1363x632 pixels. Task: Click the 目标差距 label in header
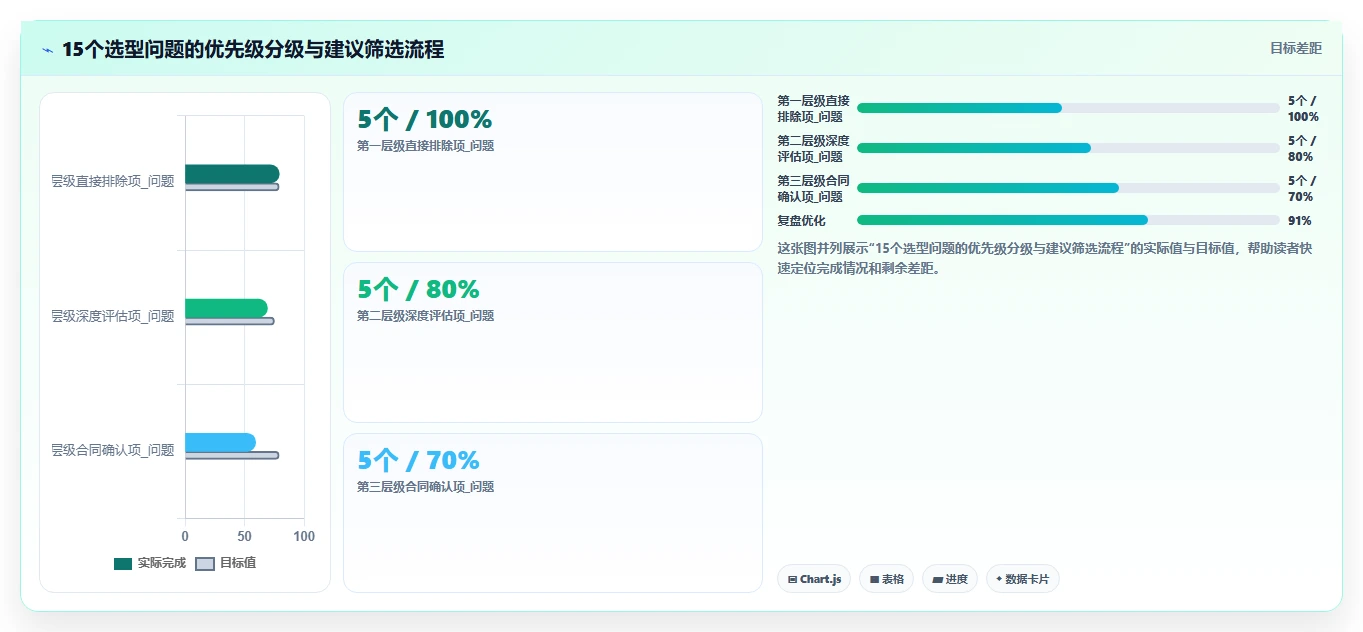pyautogui.click(x=1295, y=48)
